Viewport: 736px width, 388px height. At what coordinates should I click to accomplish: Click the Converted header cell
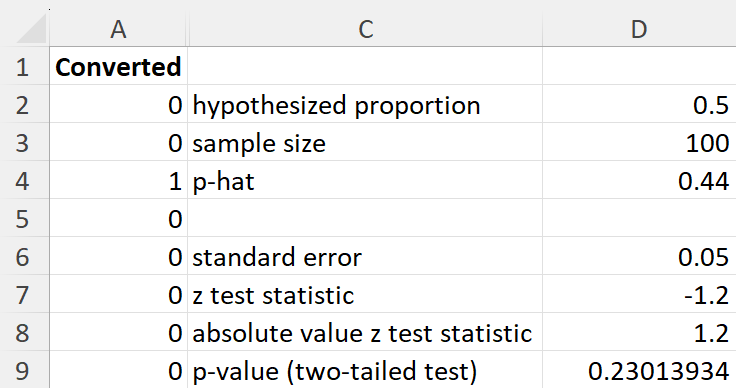click(118, 66)
